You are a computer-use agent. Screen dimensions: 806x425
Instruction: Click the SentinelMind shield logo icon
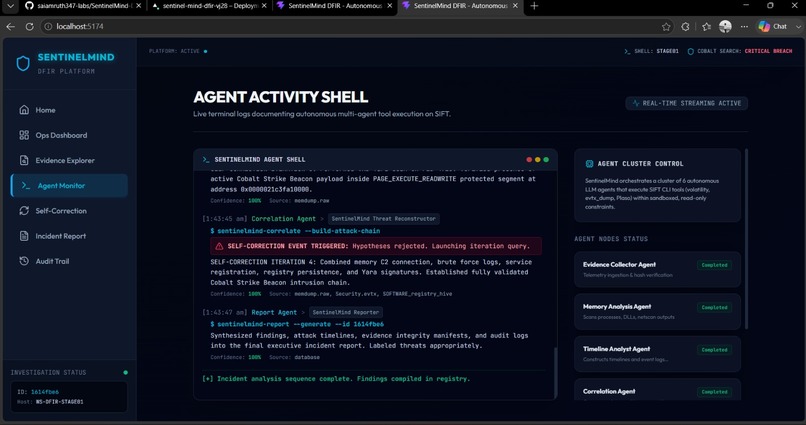[x=23, y=63]
